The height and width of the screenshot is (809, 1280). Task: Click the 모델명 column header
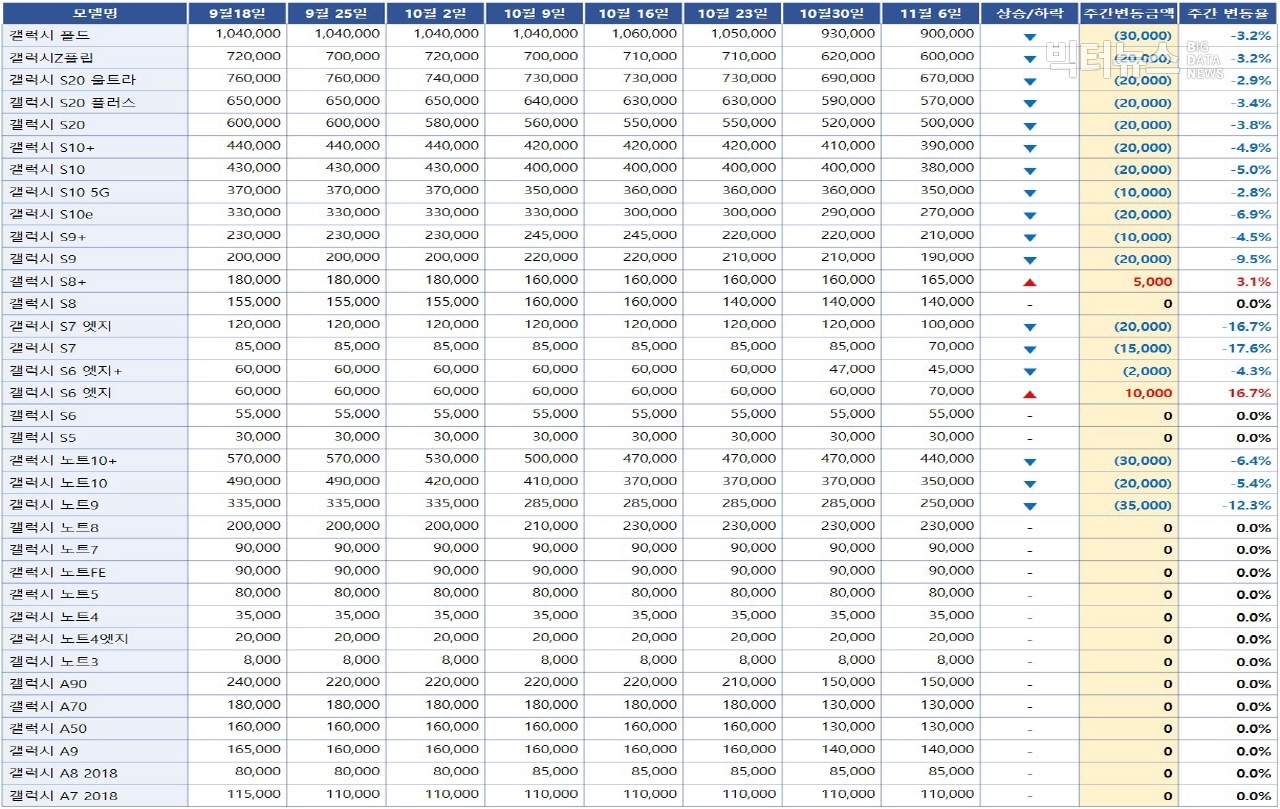point(94,13)
